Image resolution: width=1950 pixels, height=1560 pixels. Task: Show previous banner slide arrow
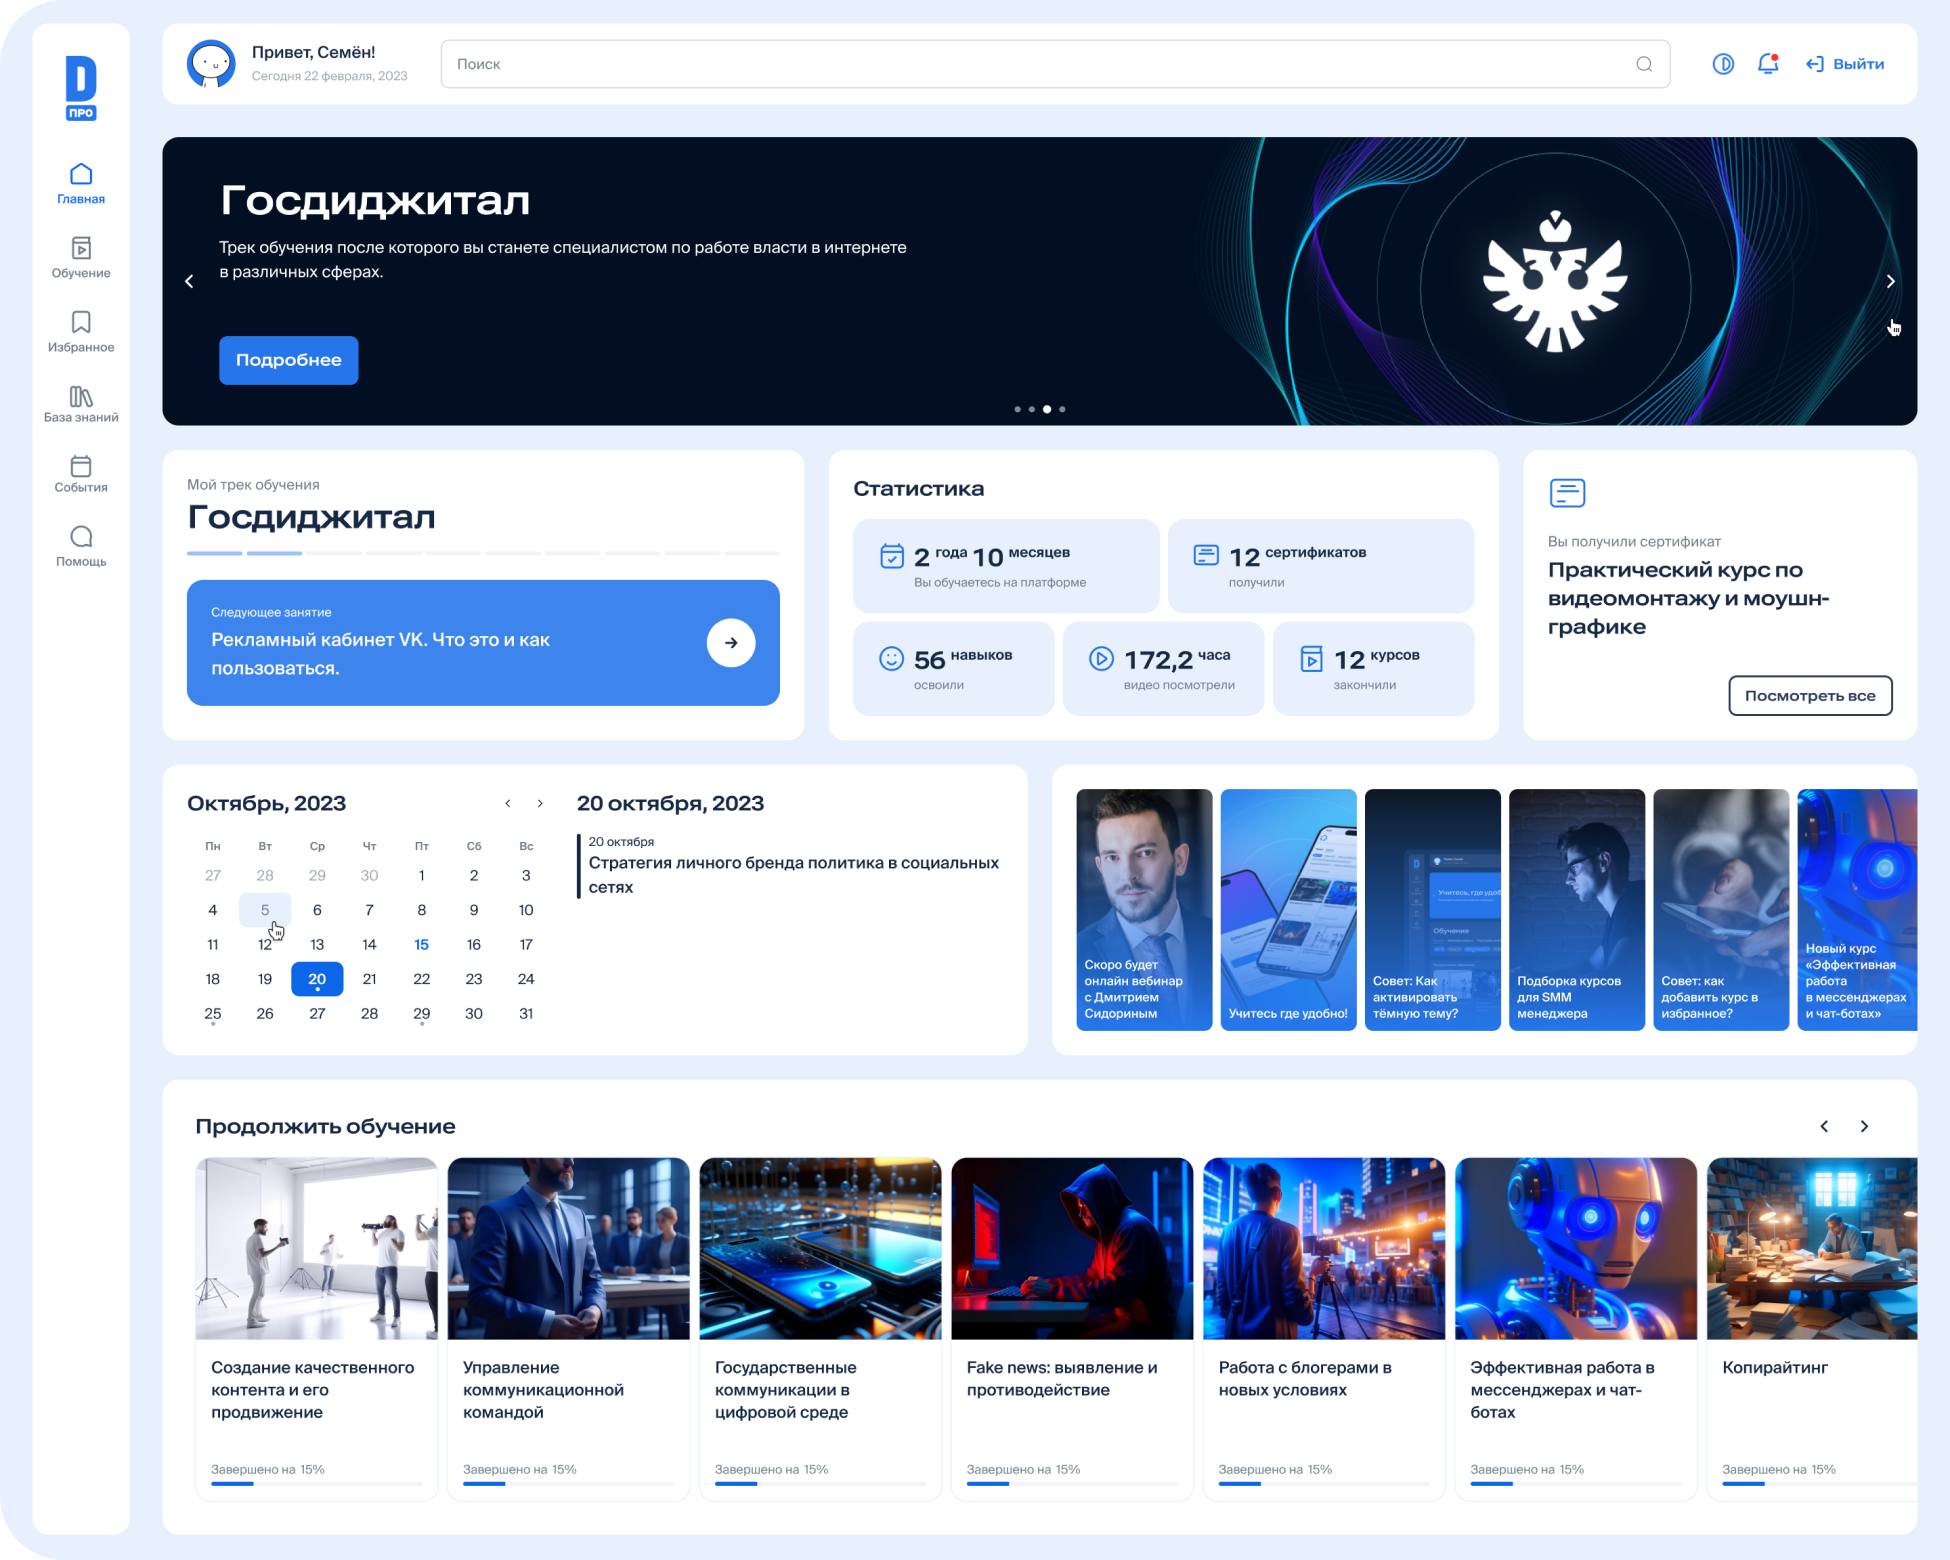(x=189, y=282)
